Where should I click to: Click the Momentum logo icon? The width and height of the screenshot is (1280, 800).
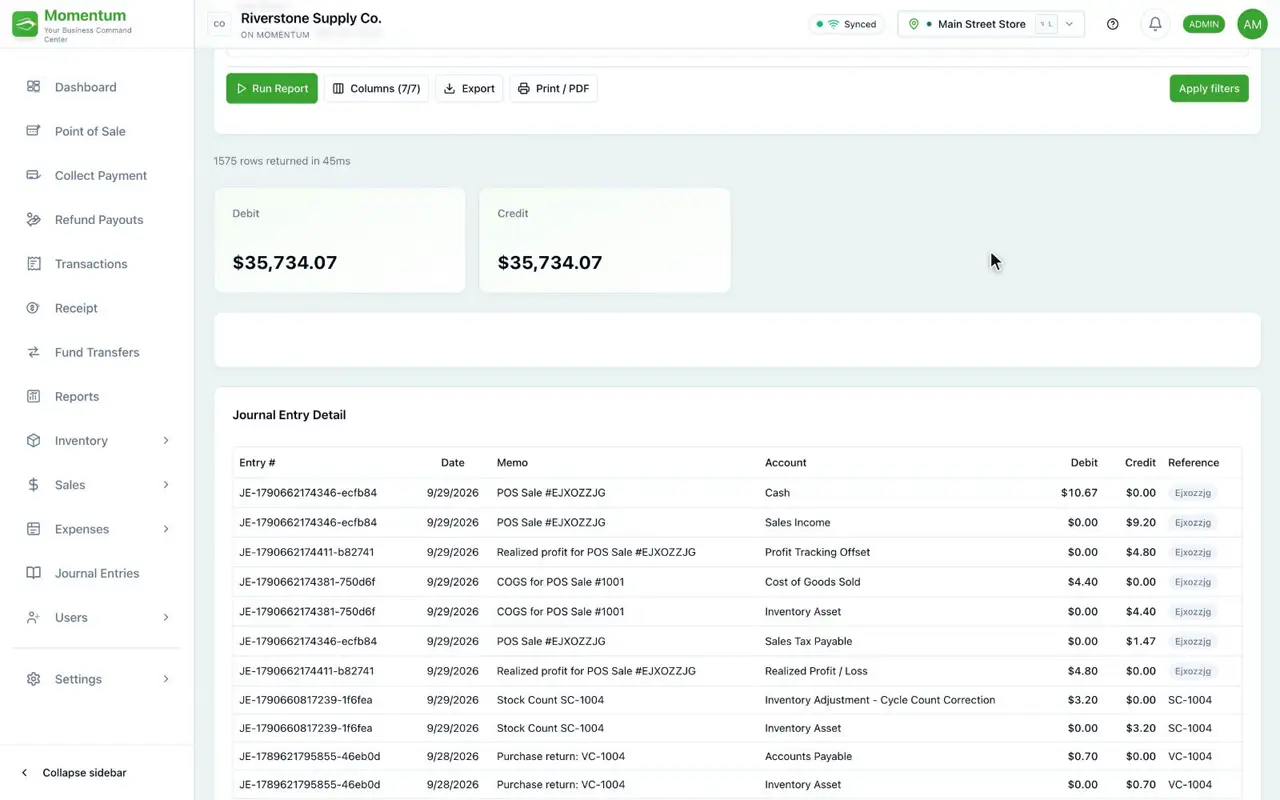[x=25, y=24]
